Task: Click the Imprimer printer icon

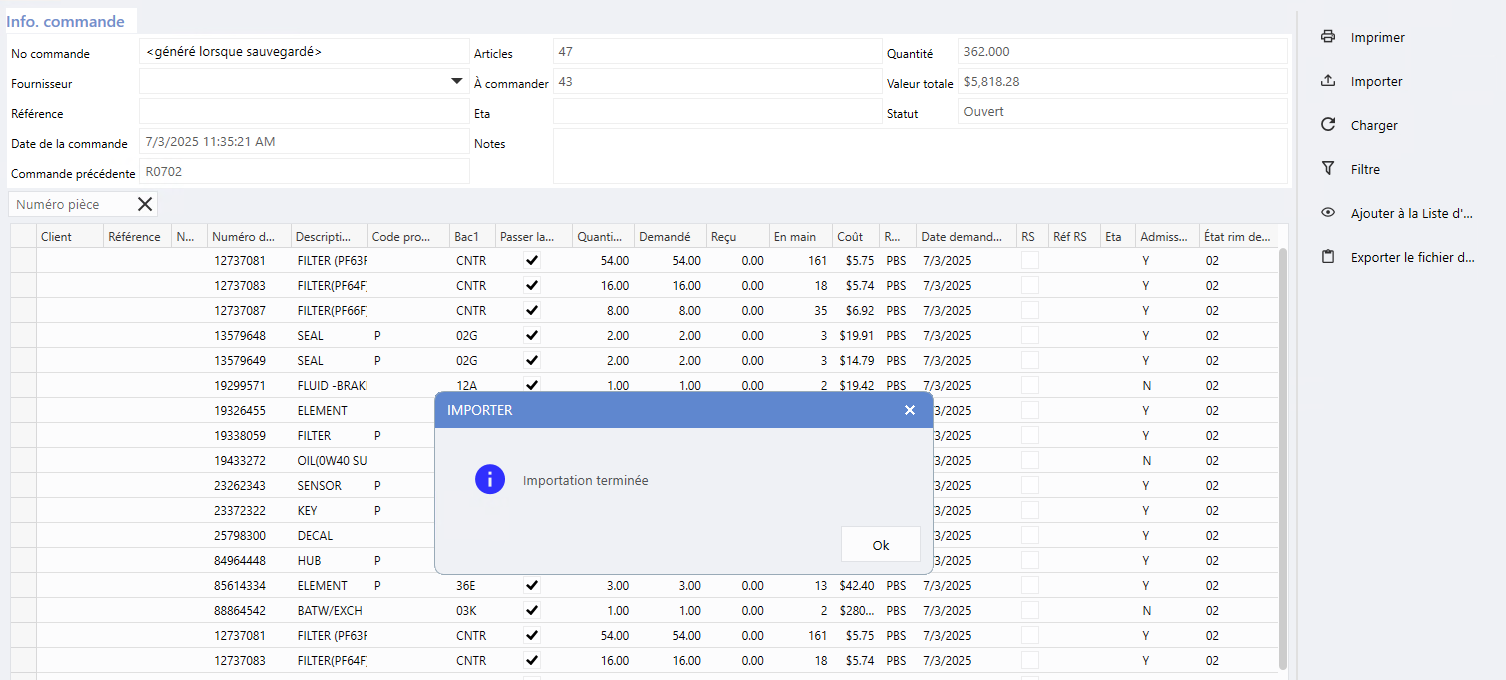Action: click(x=1328, y=37)
